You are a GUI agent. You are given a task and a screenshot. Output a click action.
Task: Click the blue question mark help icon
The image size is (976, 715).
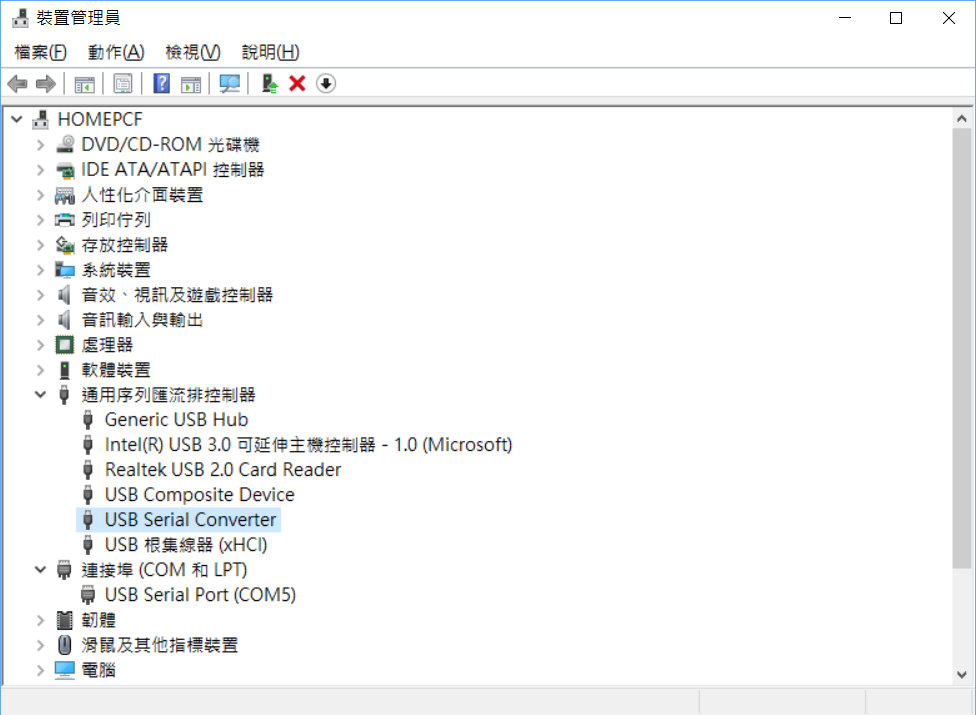(x=161, y=84)
